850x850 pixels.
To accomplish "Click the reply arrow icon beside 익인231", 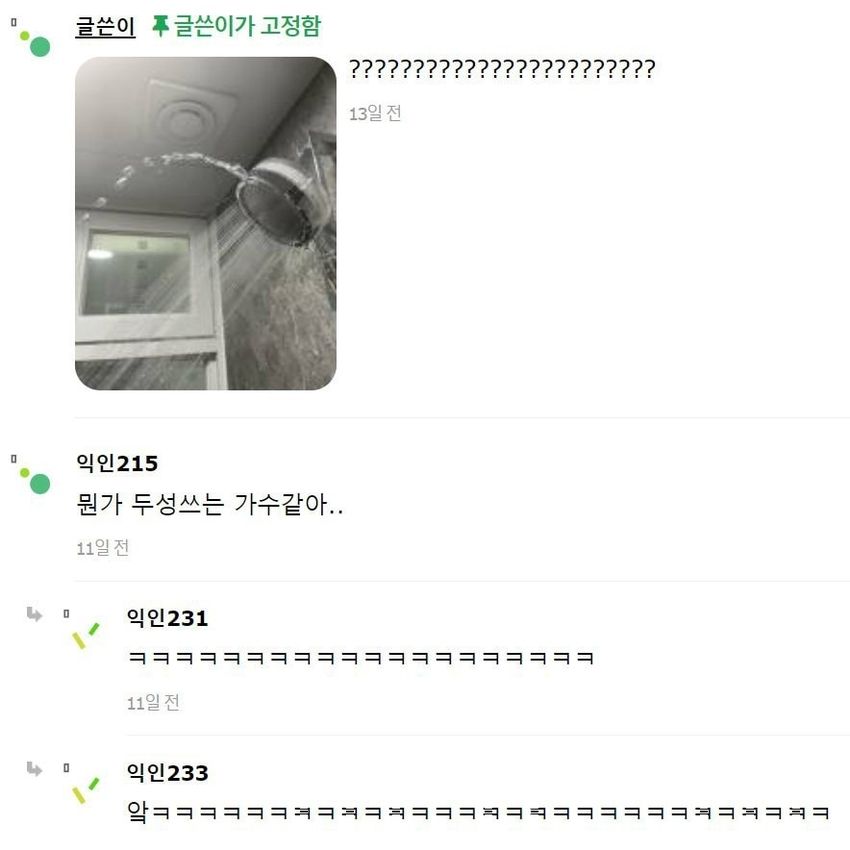I will [34, 614].
